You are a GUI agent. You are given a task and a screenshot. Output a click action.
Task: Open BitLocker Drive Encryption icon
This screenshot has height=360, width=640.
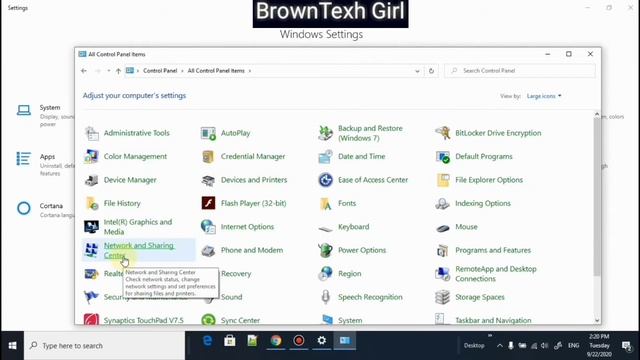click(442, 133)
